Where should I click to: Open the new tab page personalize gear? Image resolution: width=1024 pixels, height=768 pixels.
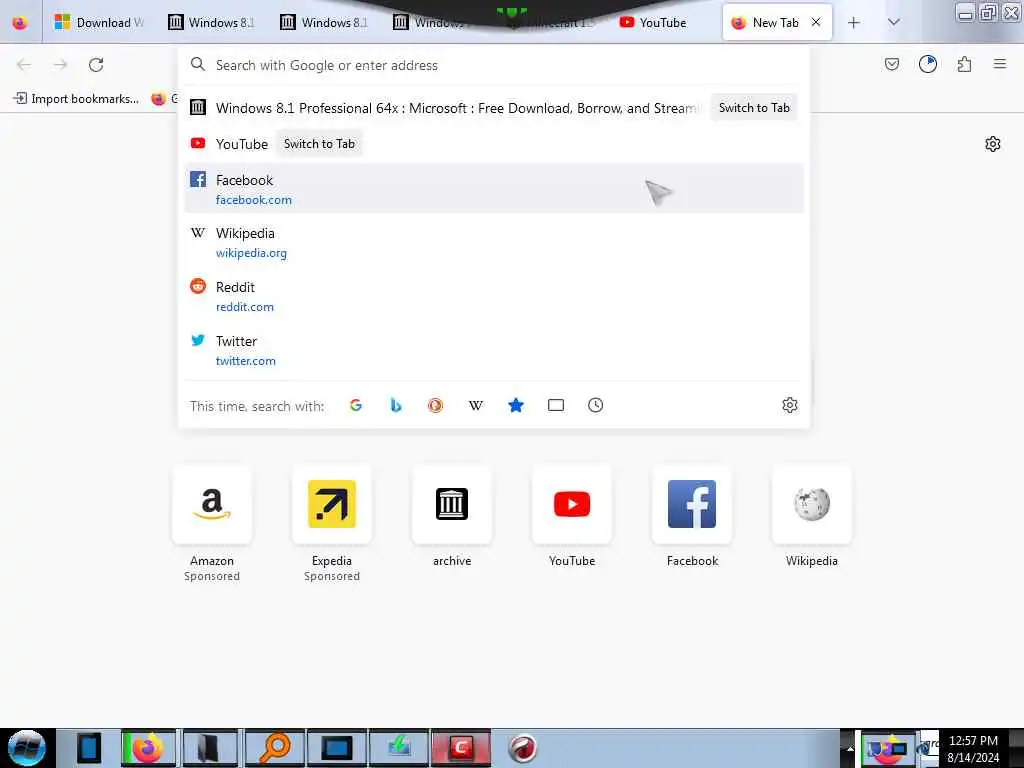(993, 144)
